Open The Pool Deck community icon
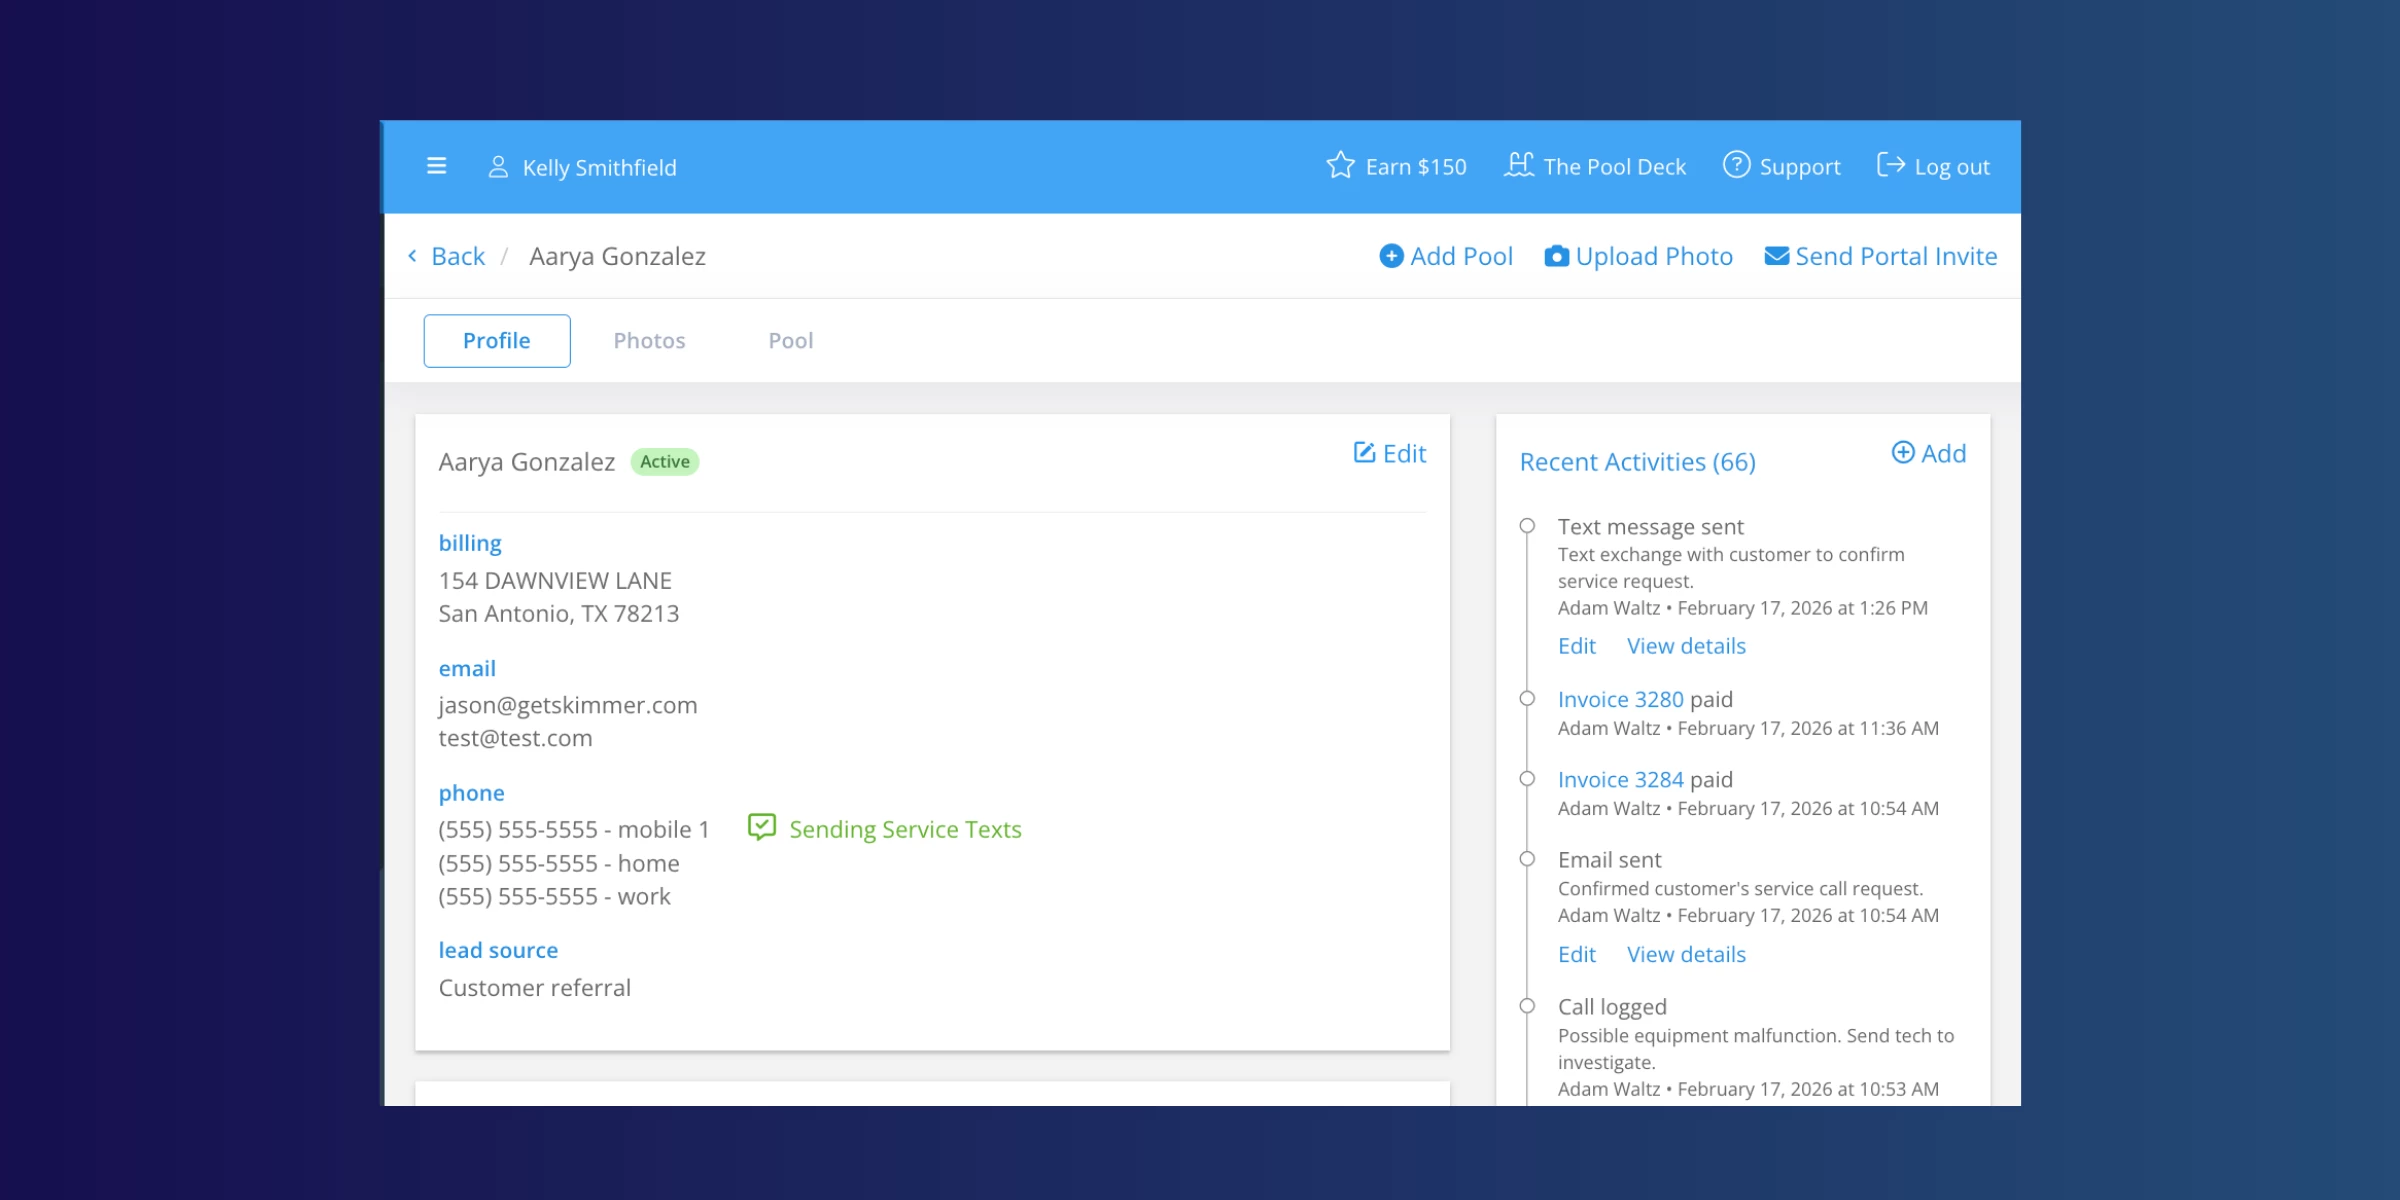2400x1200 pixels. tap(1519, 165)
